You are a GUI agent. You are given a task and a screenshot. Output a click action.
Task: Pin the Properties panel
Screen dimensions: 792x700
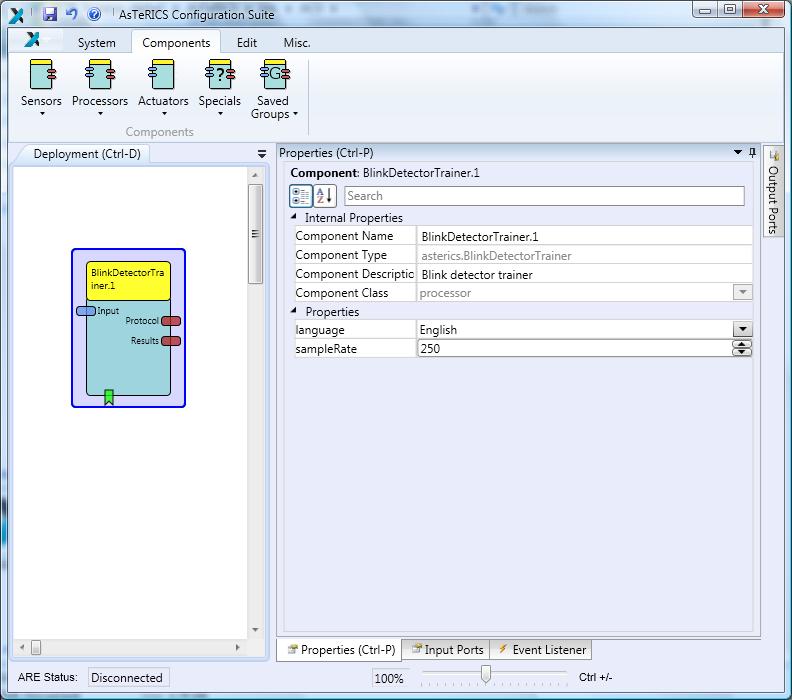tap(753, 153)
